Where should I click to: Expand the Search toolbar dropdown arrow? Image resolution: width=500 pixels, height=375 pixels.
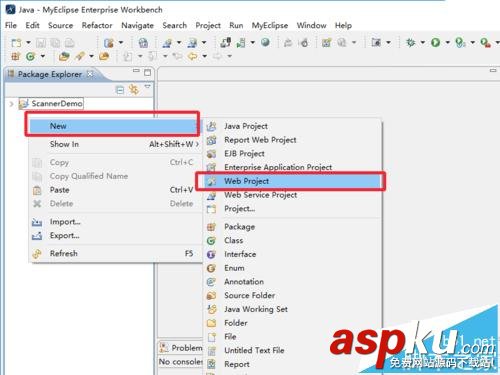(91, 56)
